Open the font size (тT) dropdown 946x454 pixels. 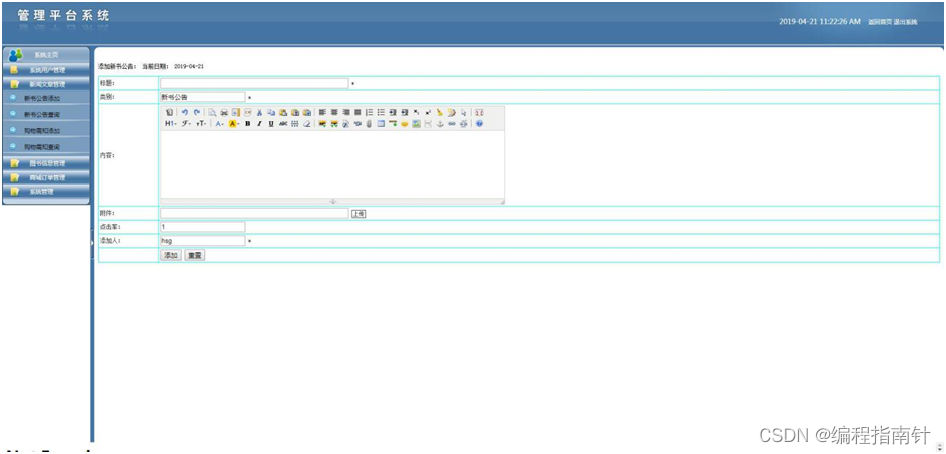pyautogui.click(x=201, y=124)
